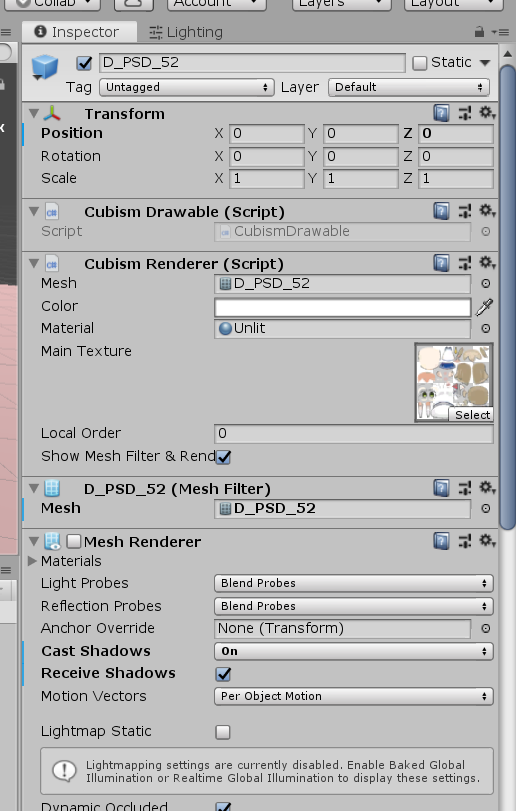Viewport: 516px width, 811px height.
Task: Open Mesh Renderer gear menu
Action: click(x=487, y=540)
